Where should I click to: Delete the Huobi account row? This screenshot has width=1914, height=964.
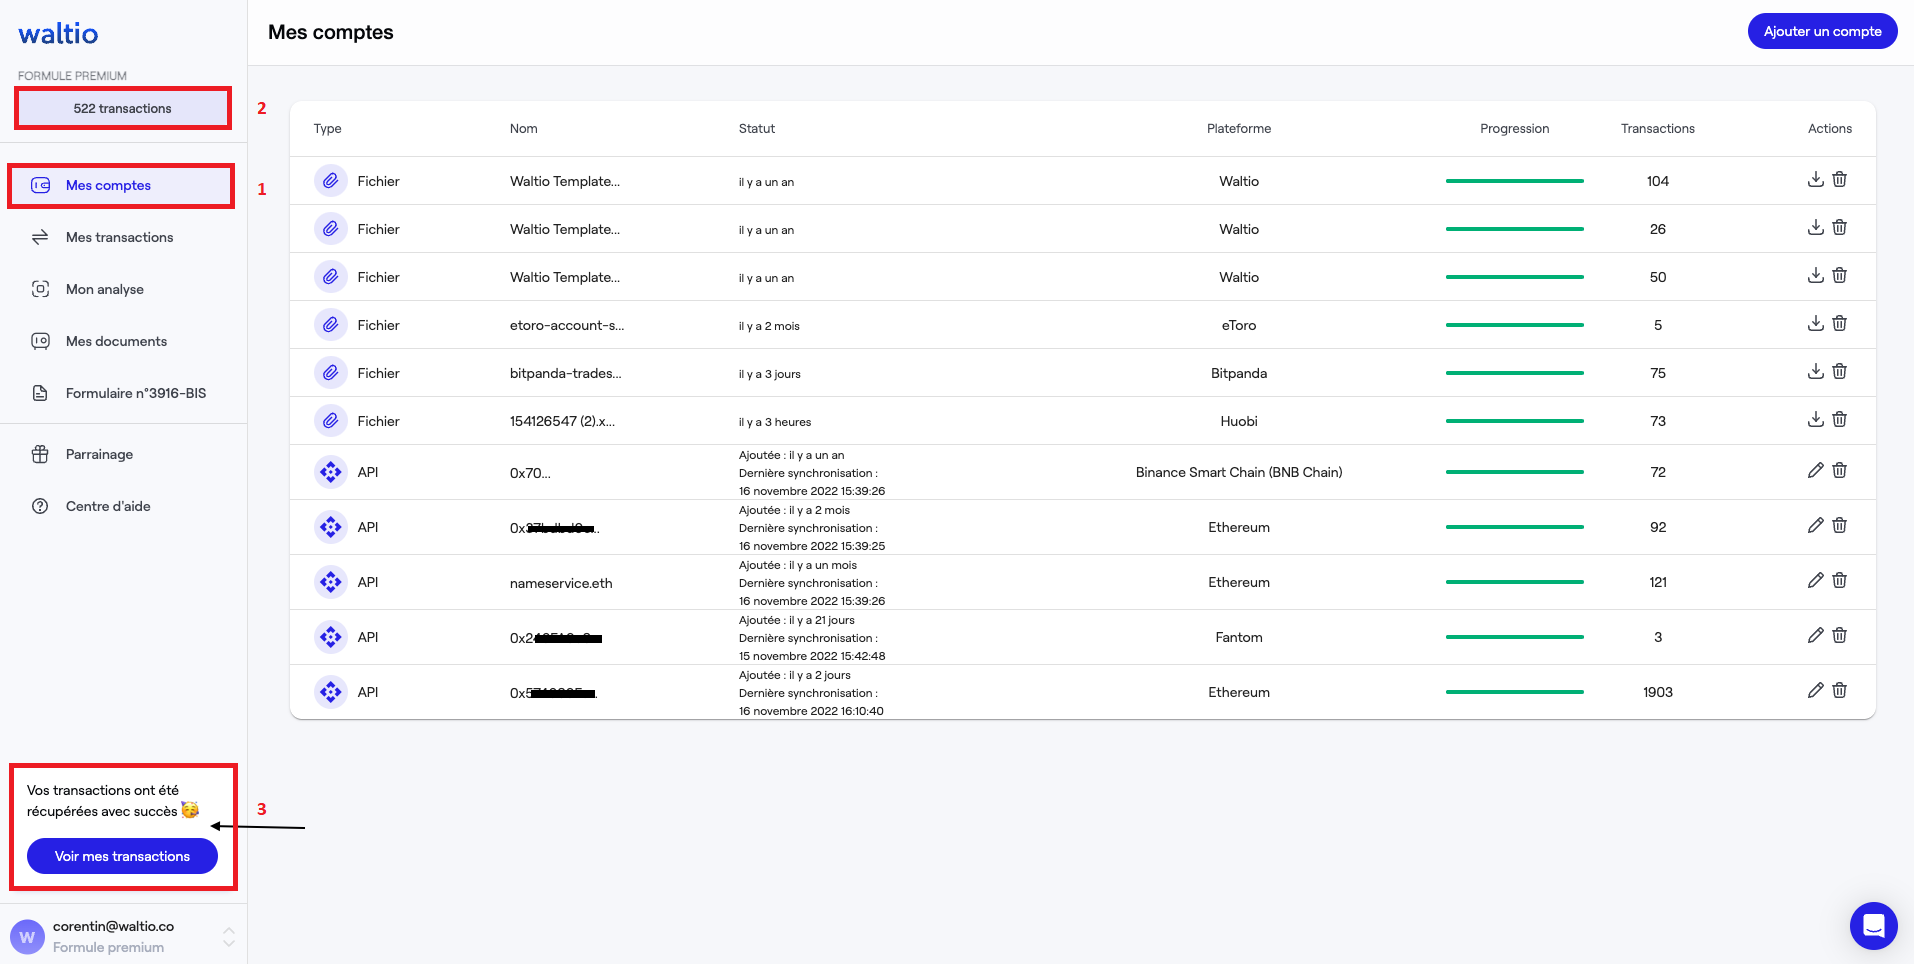click(1840, 419)
